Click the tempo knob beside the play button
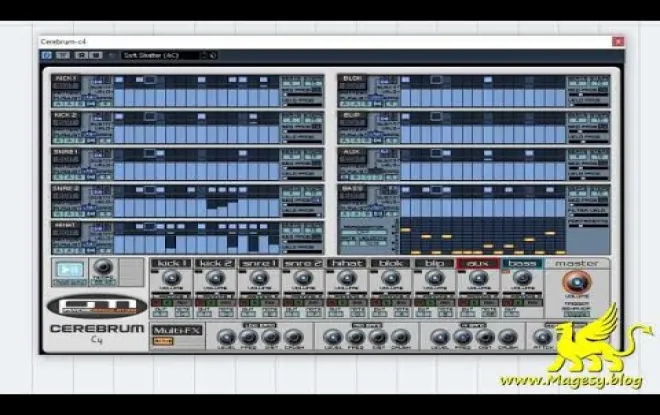 [x=103, y=267]
